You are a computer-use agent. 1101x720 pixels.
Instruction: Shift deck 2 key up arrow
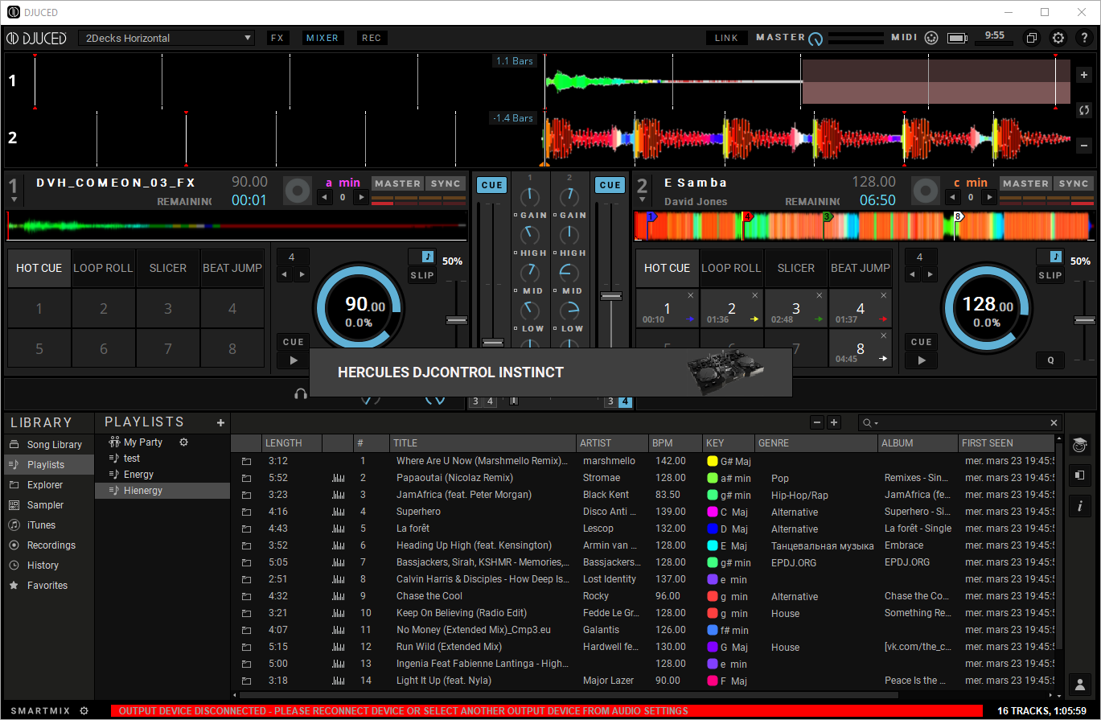[x=989, y=197]
